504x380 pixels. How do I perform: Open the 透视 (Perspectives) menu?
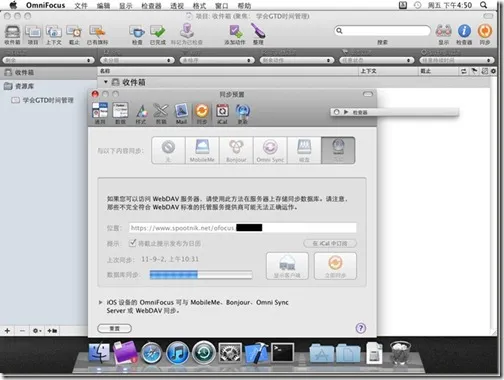click(177, 6)
